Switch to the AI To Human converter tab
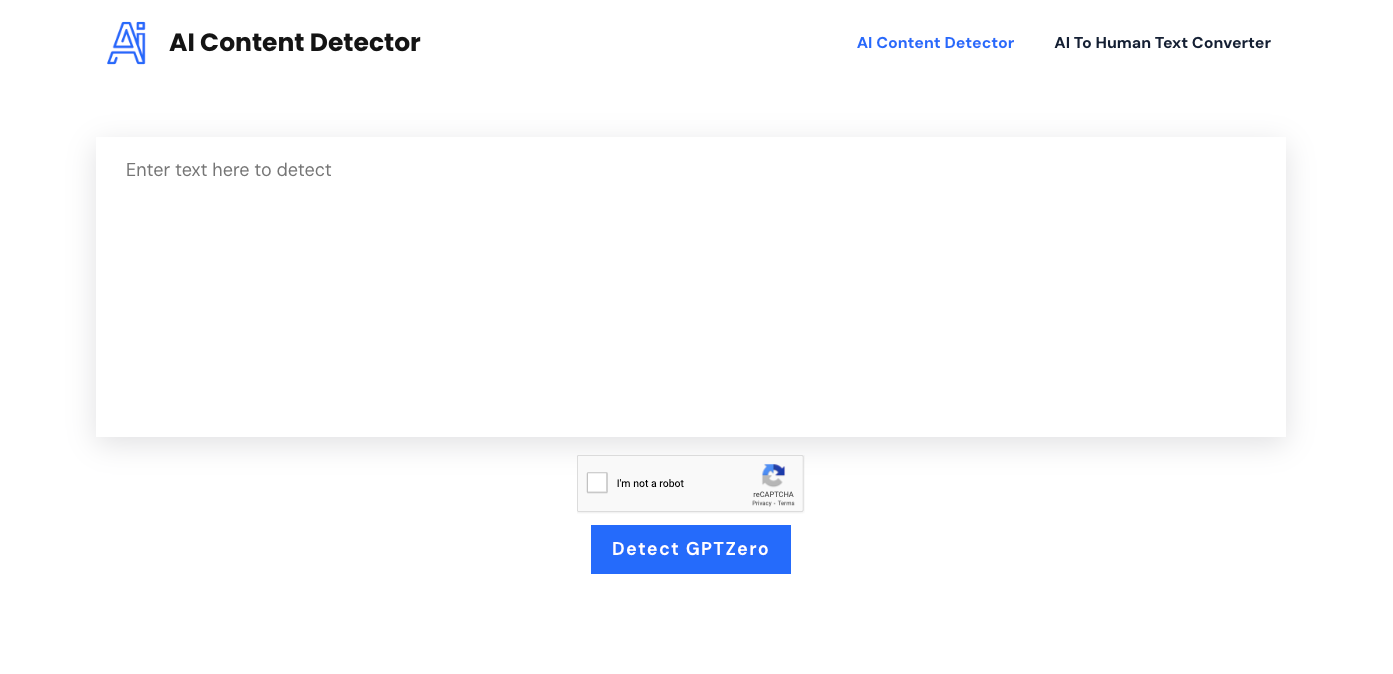 [x=1162, y=43]
